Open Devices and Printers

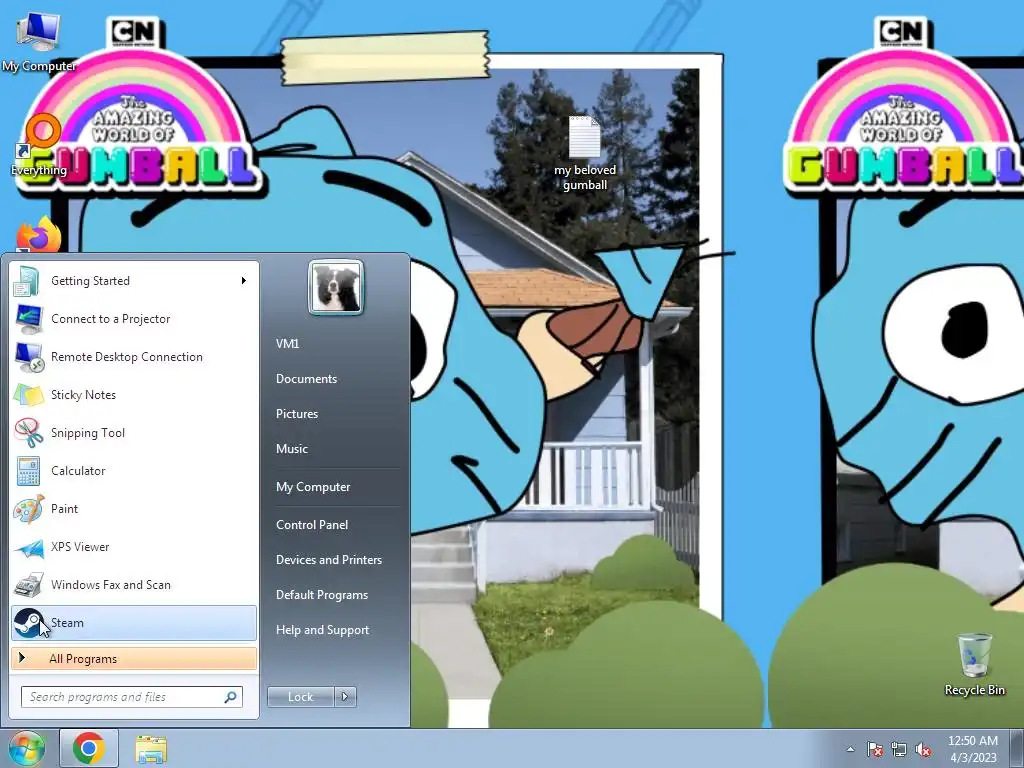point(328,560)
